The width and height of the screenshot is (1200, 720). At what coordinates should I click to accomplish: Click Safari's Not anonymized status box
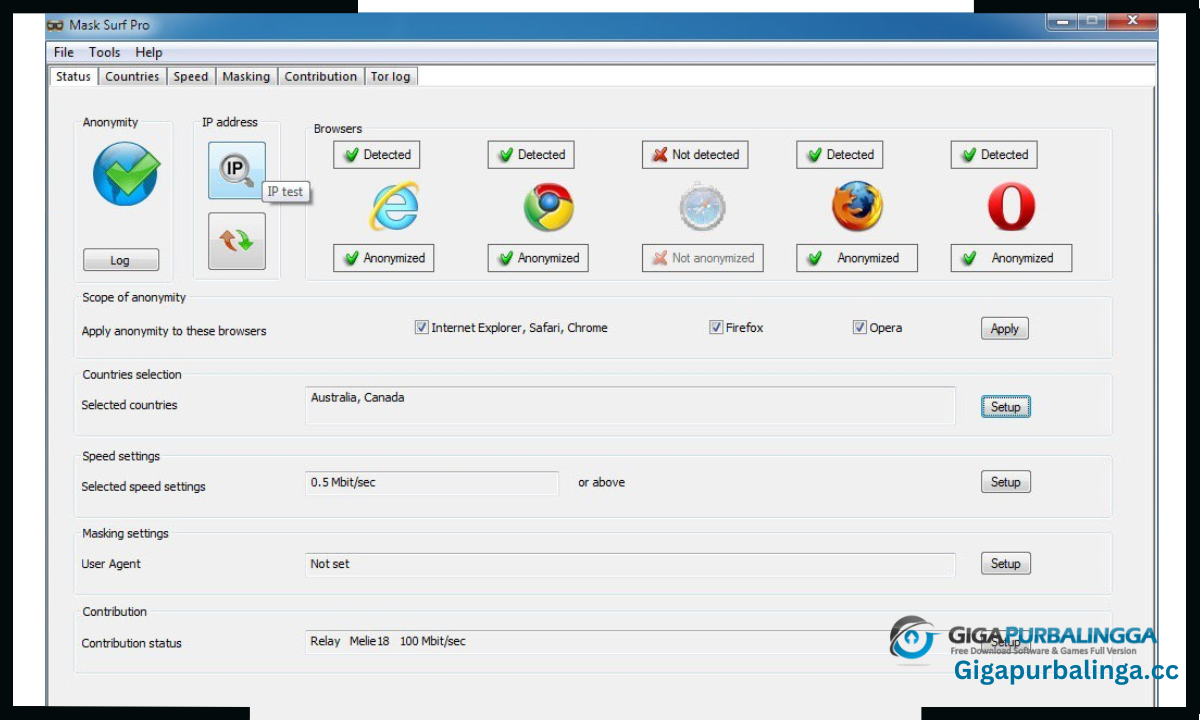[x=703, y=258]
